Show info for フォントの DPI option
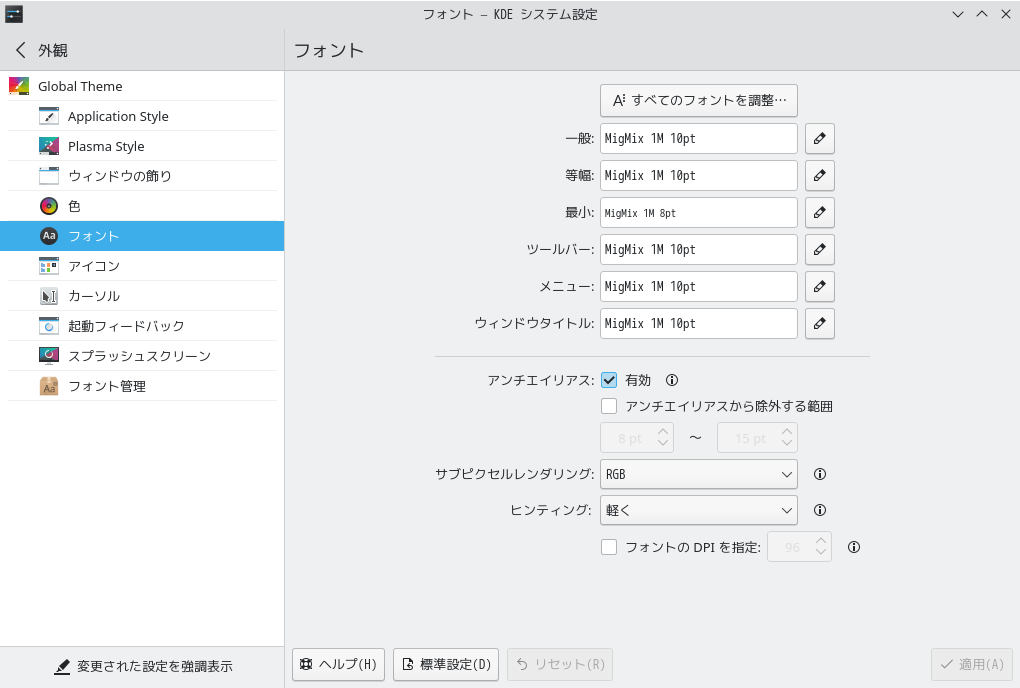 (x=854, y=548)
